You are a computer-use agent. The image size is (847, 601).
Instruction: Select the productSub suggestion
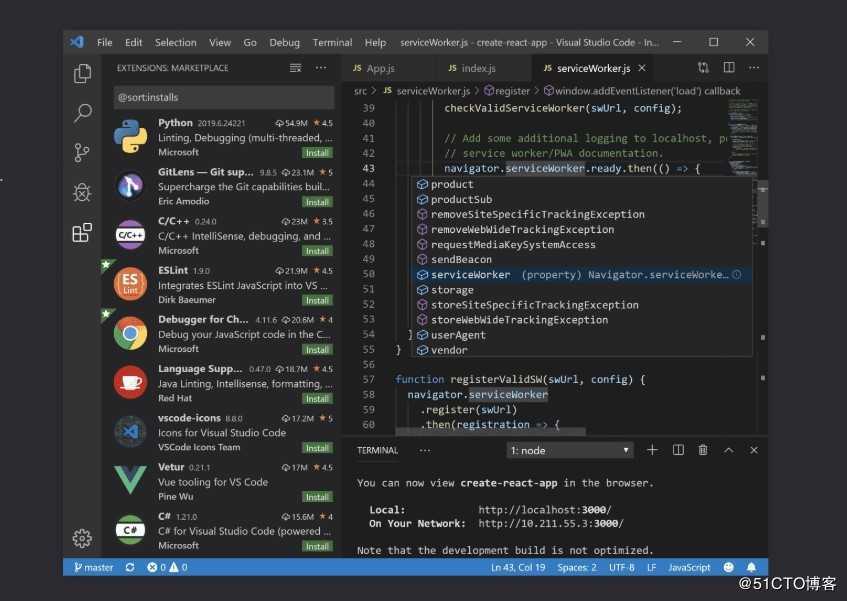pyautogui.click(x=581, y=199)
